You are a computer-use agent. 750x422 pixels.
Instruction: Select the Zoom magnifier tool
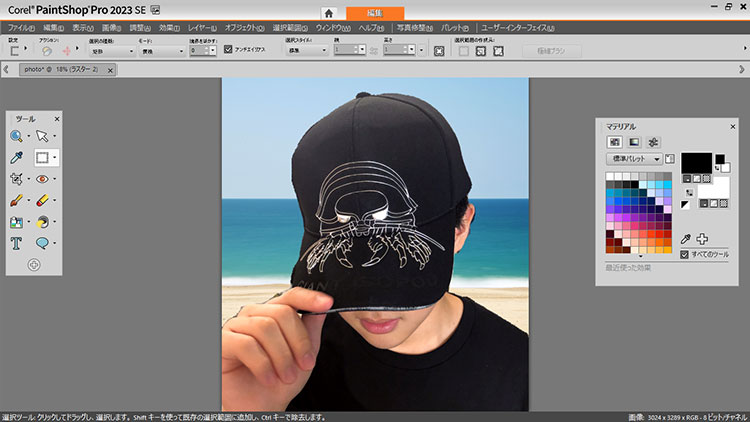(x=17, y=136)
